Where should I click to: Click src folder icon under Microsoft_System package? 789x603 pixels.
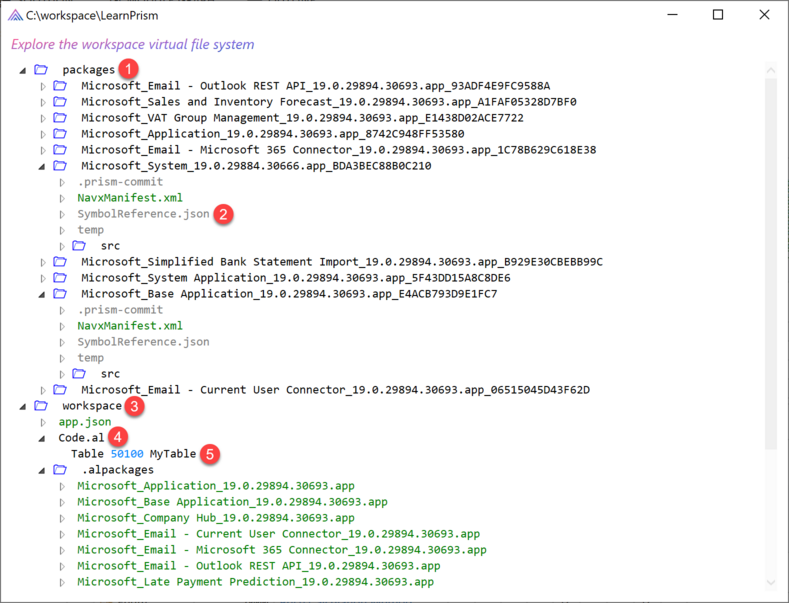79,246
